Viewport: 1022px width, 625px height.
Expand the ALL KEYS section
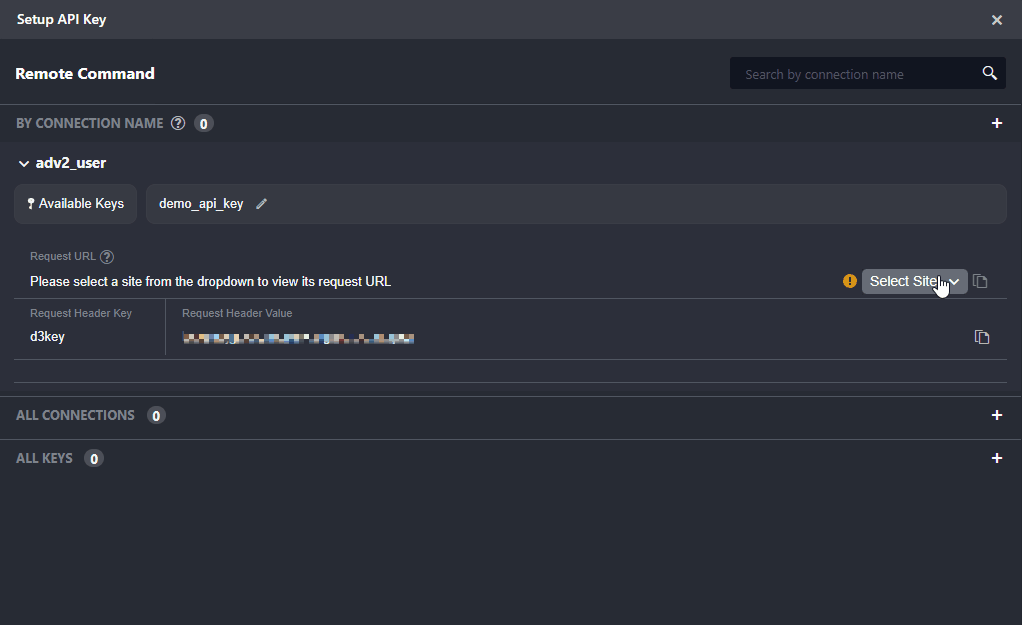coord(996,458)
